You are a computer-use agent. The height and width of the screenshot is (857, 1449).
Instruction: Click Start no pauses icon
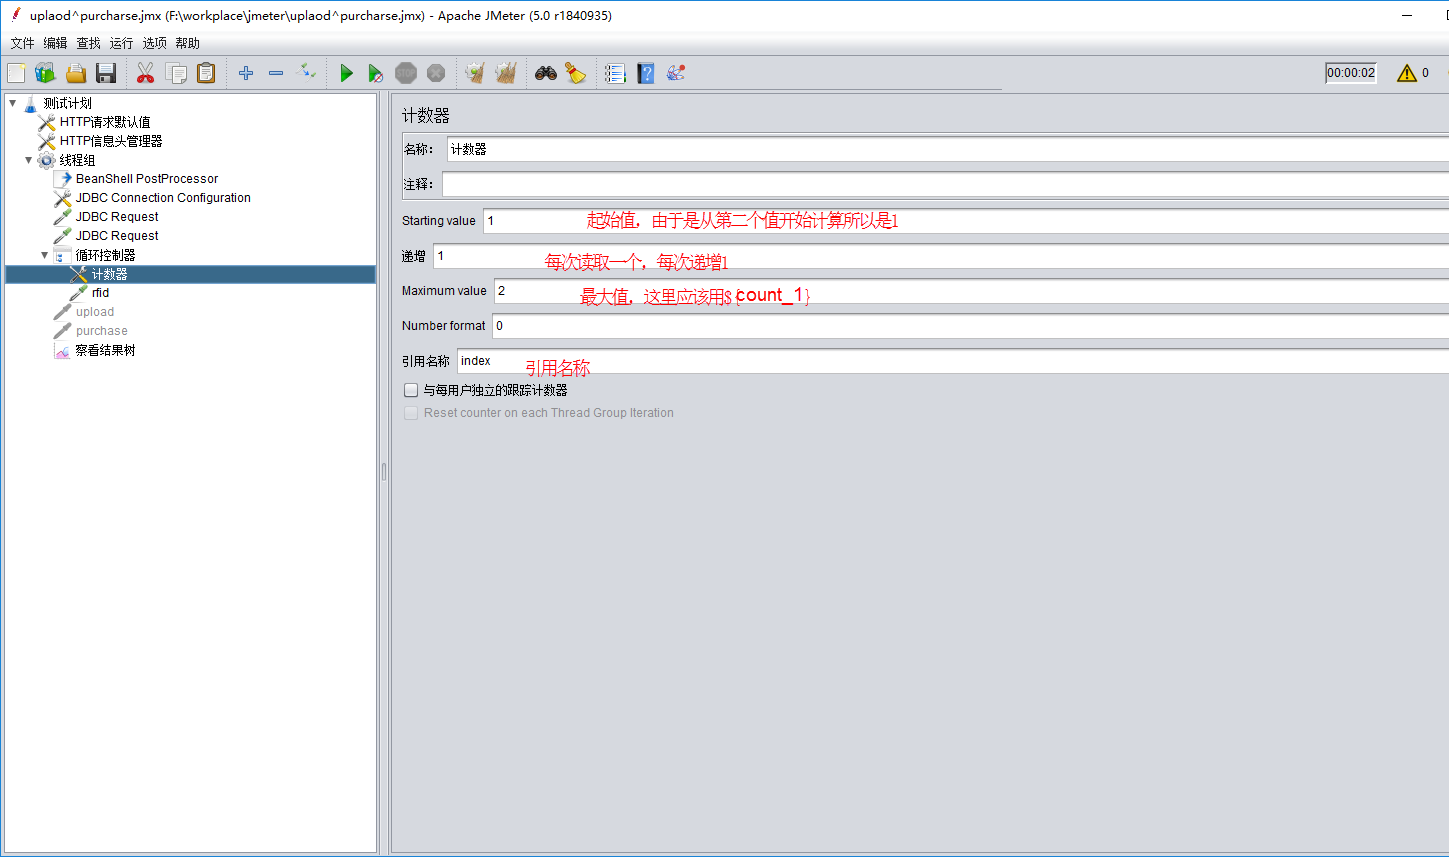point(376,73)
